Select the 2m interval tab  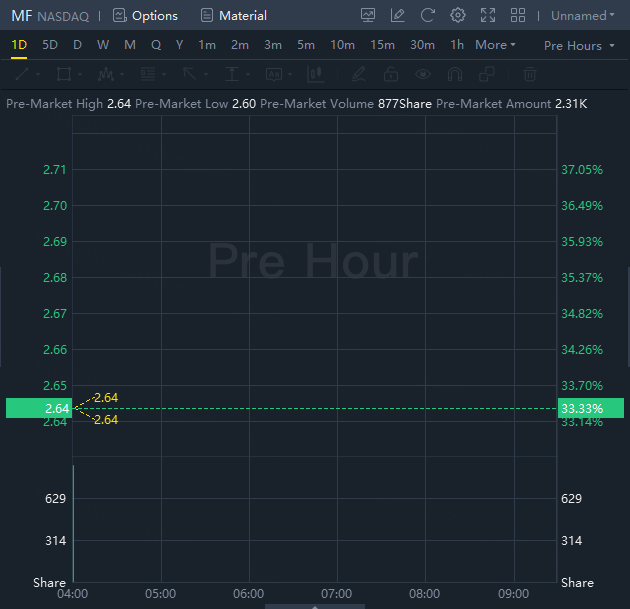pos(240,45)
